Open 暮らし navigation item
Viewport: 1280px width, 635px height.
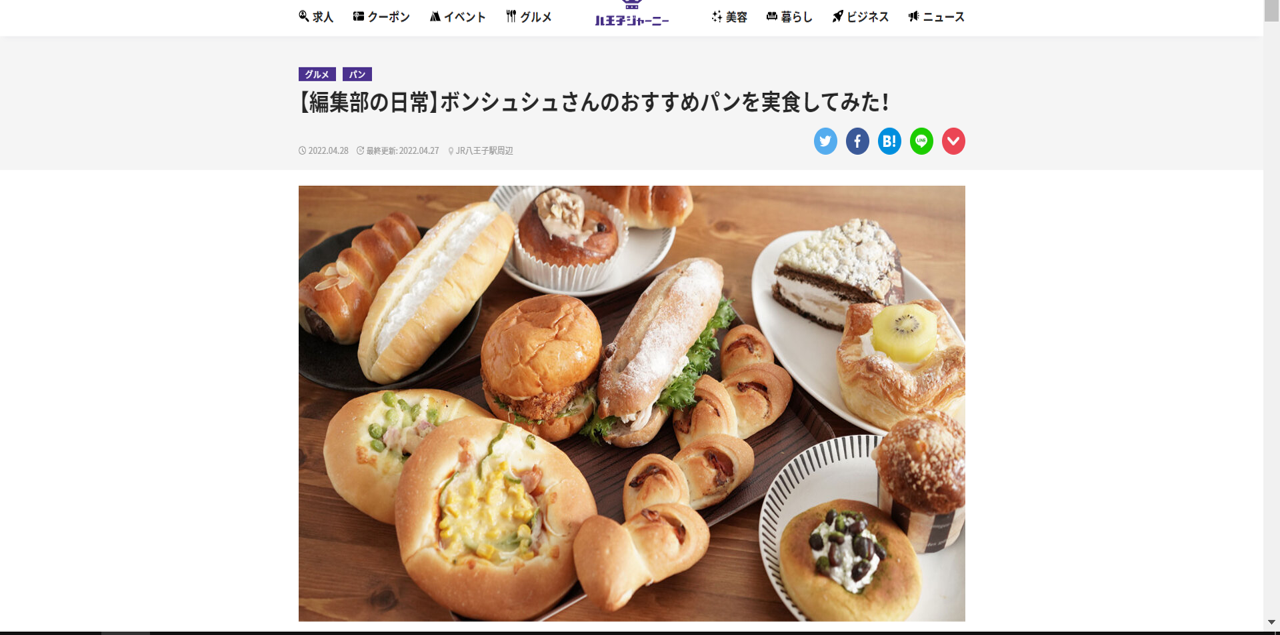point(789,17)
